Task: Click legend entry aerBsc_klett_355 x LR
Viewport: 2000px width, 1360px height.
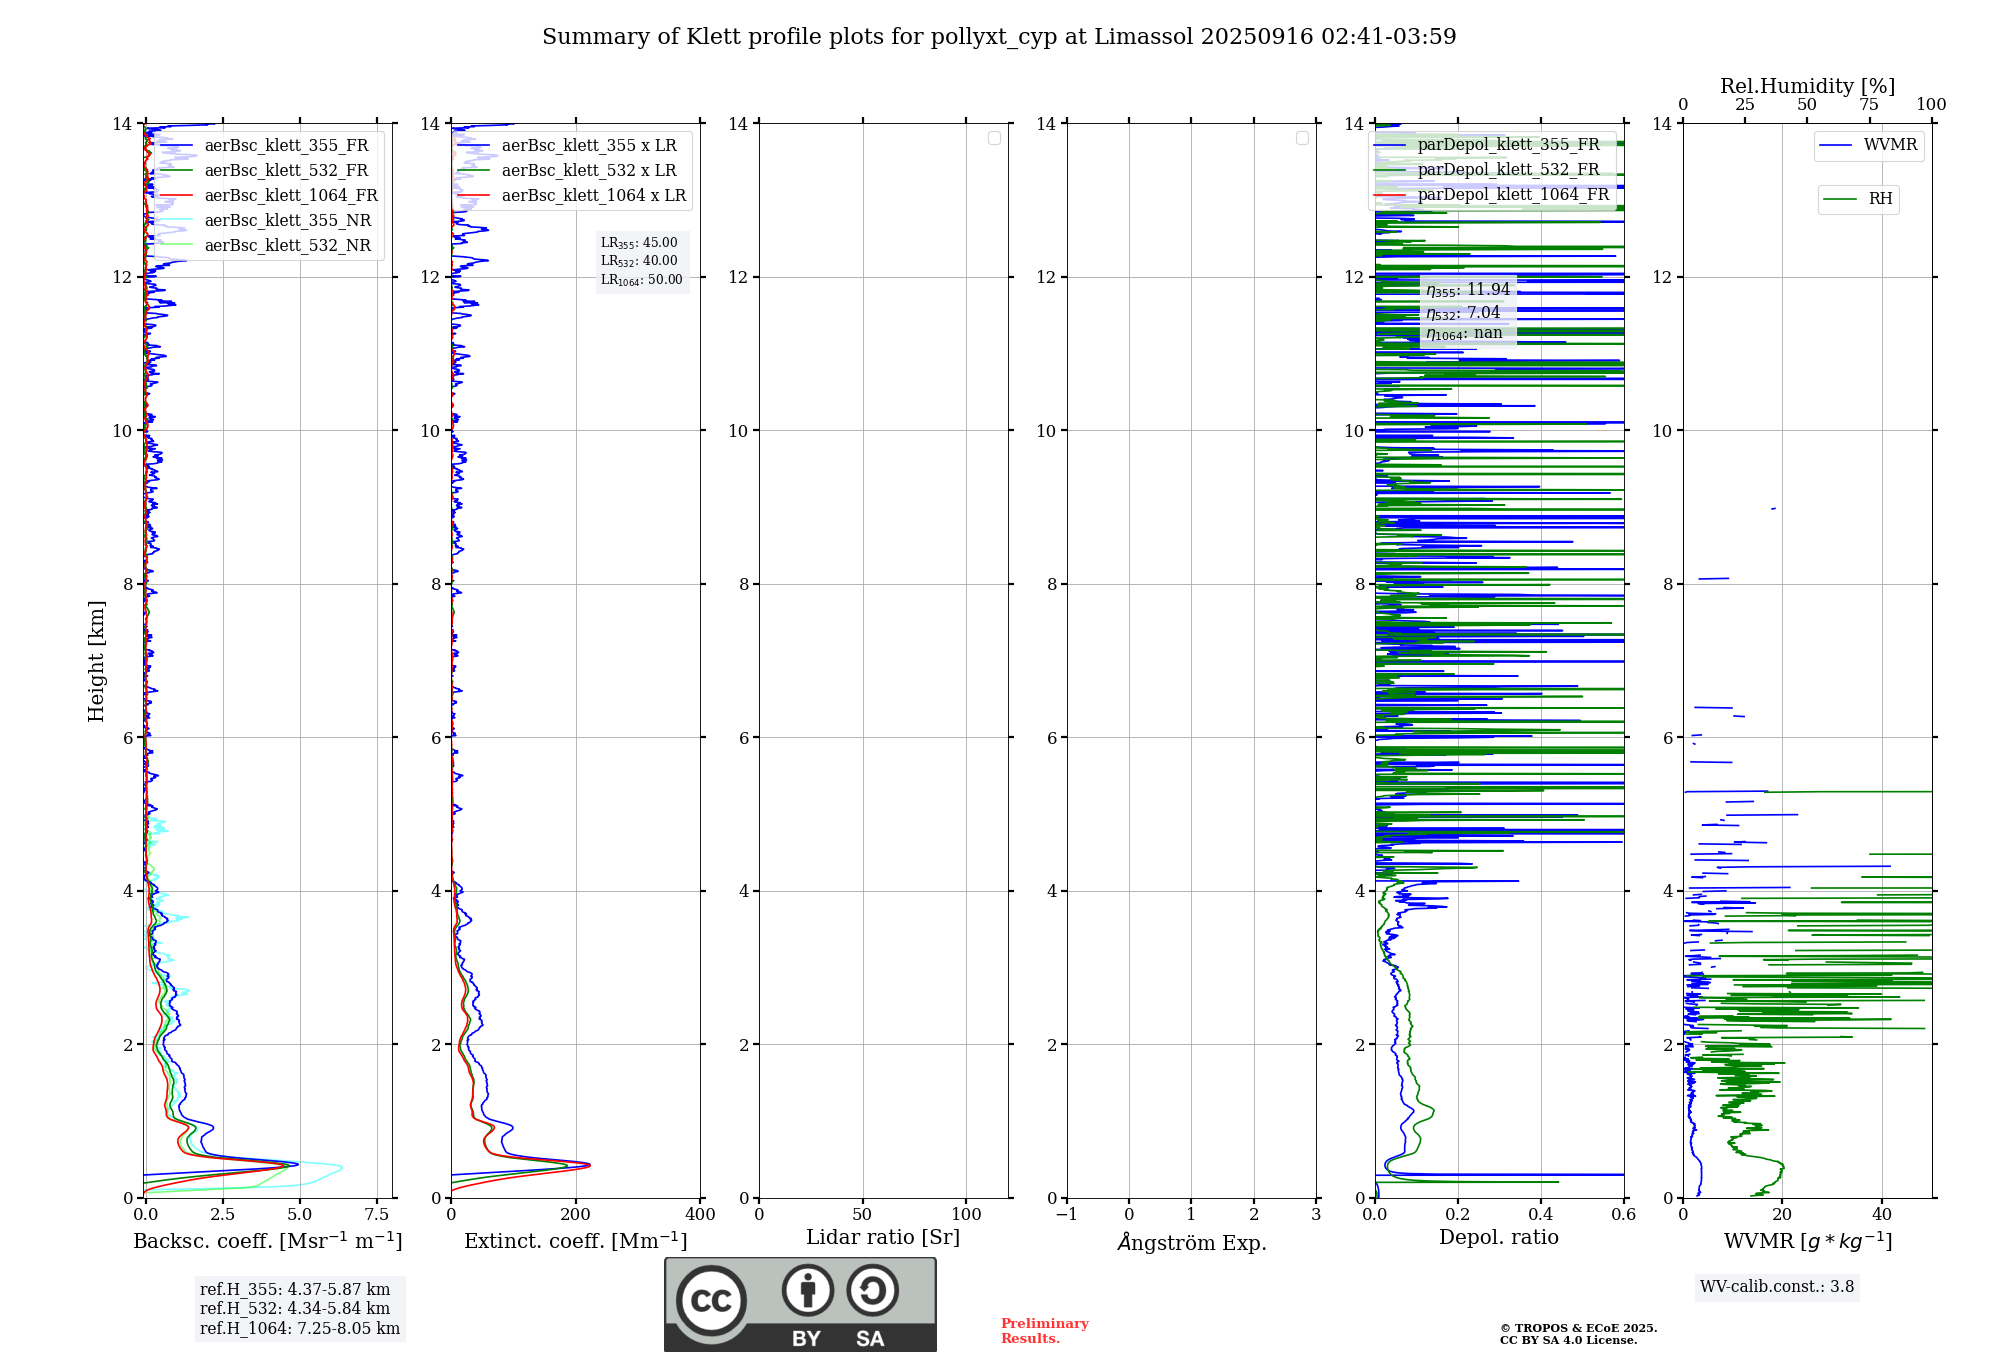Action: click(567, 146)
